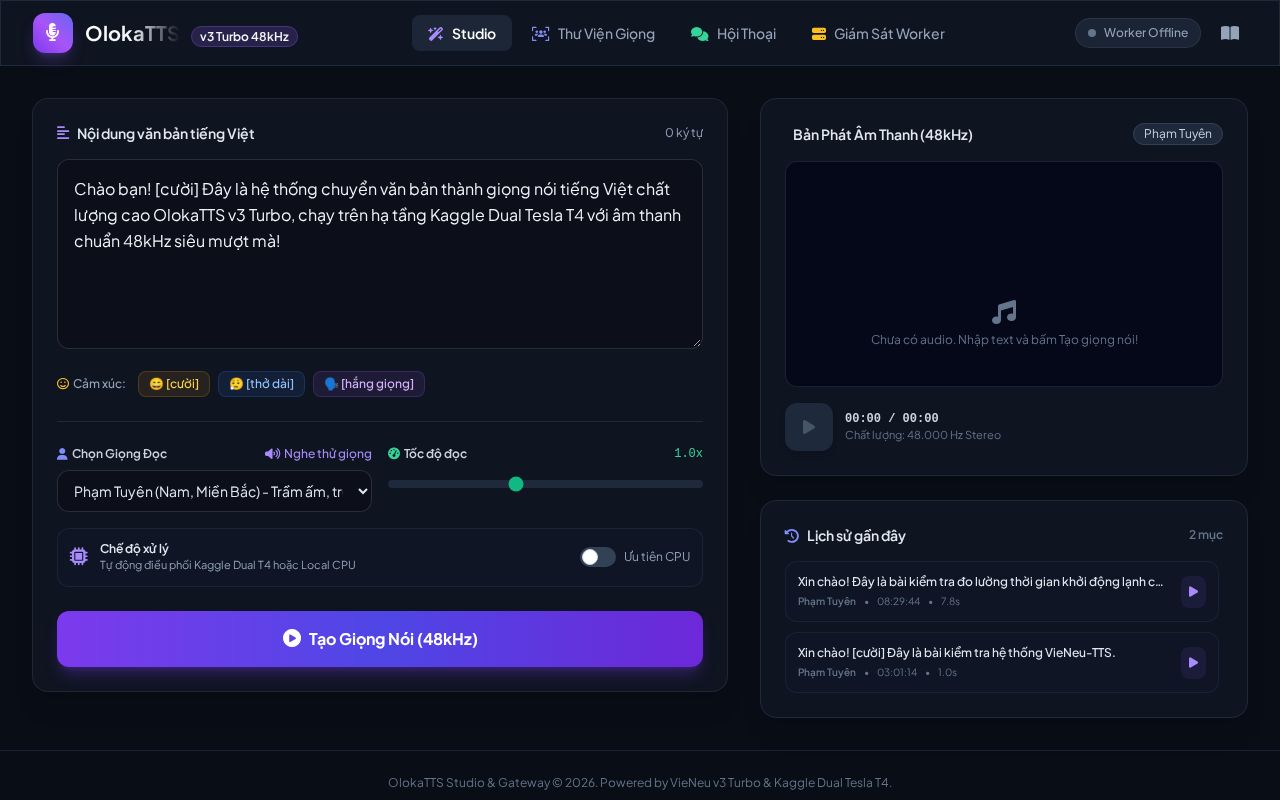
Task: Open the Thư Viện Giọng tab
Action: pyautogui.click(x=593, y=33)
